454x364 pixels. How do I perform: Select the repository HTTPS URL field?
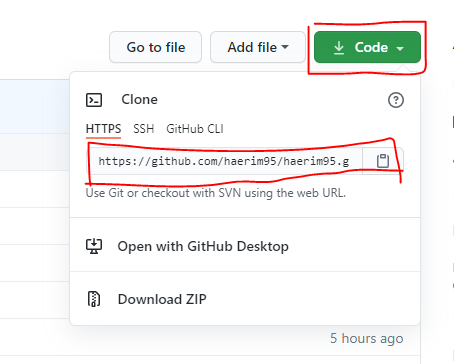[225, 161]
